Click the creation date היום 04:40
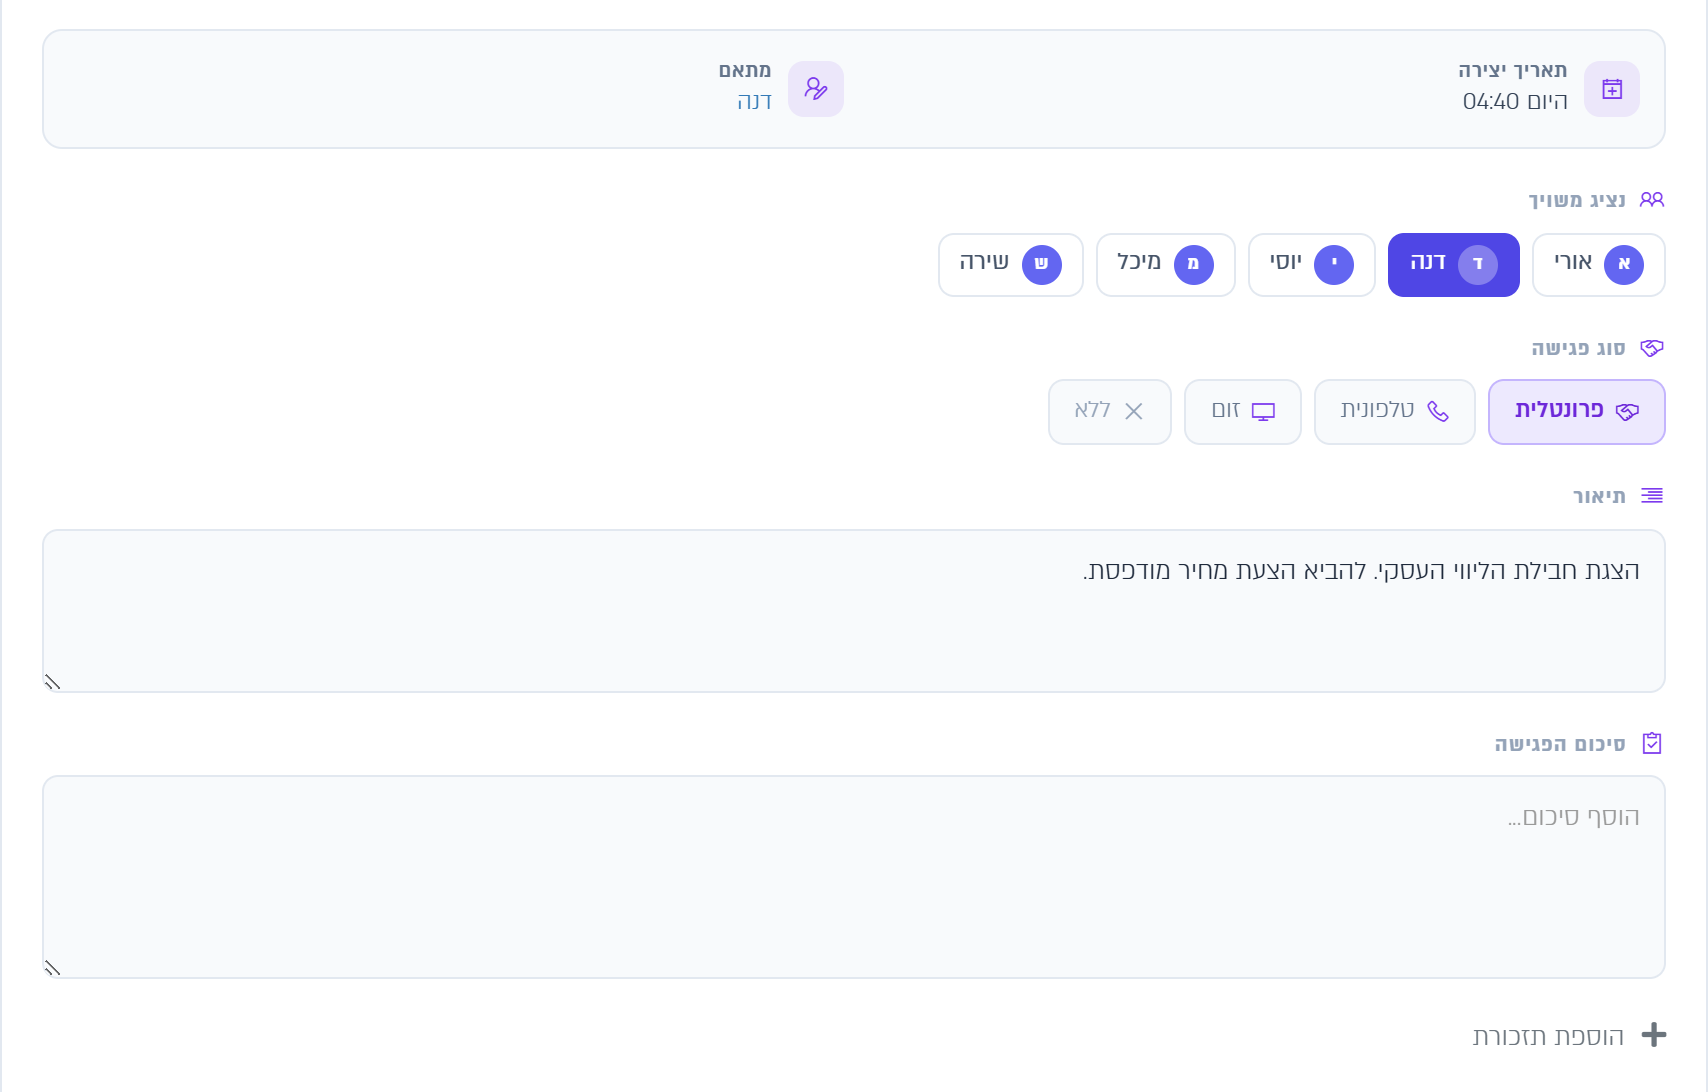Image resolution: width=1708 pixels, height=1092 pixels. click(x=1515, y=101)
